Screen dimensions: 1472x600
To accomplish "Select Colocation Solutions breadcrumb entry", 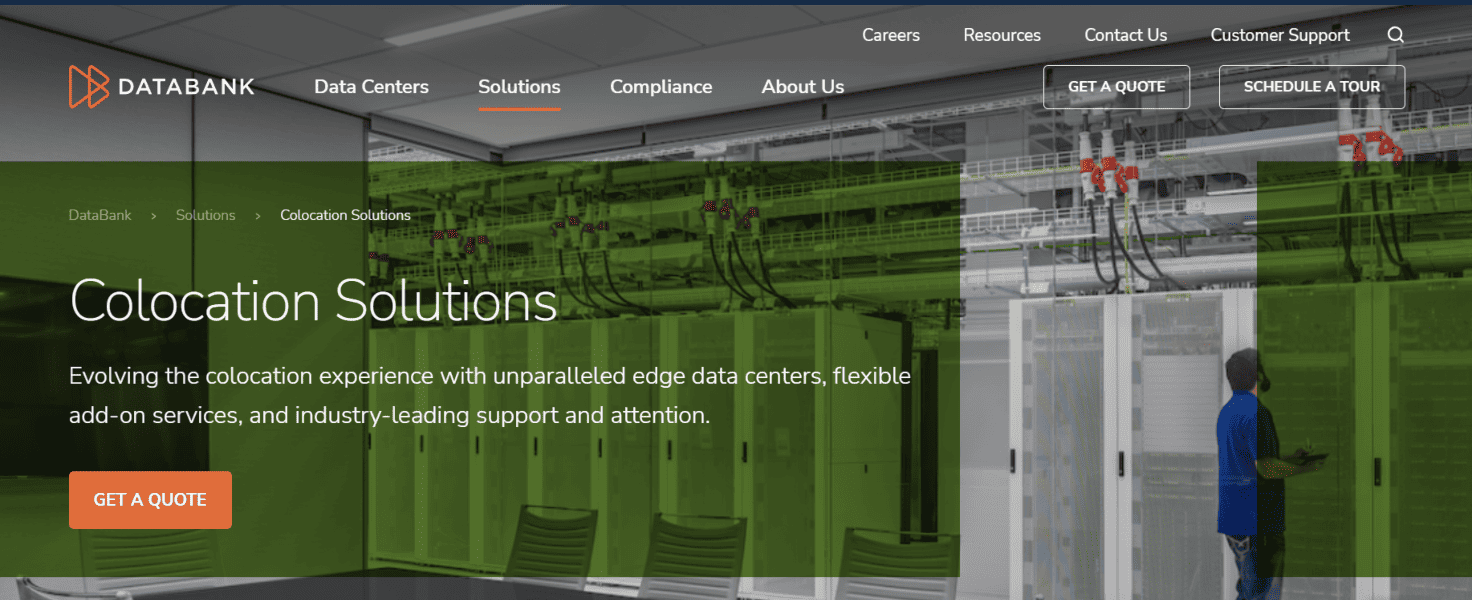I will 345,215.
